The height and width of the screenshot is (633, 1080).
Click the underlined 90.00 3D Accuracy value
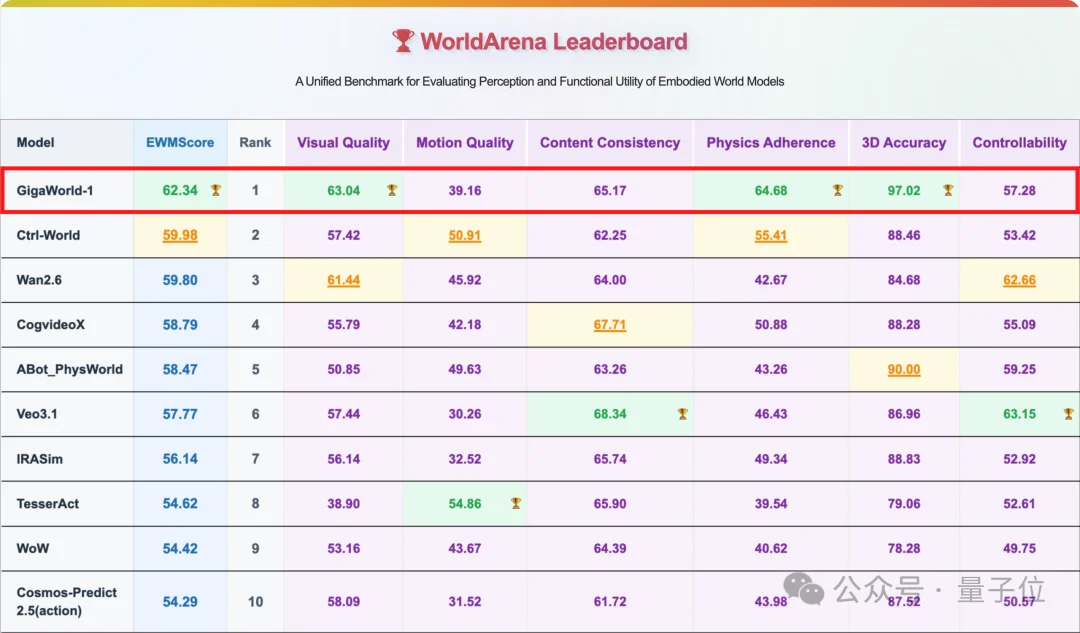[x=903, y=370]
